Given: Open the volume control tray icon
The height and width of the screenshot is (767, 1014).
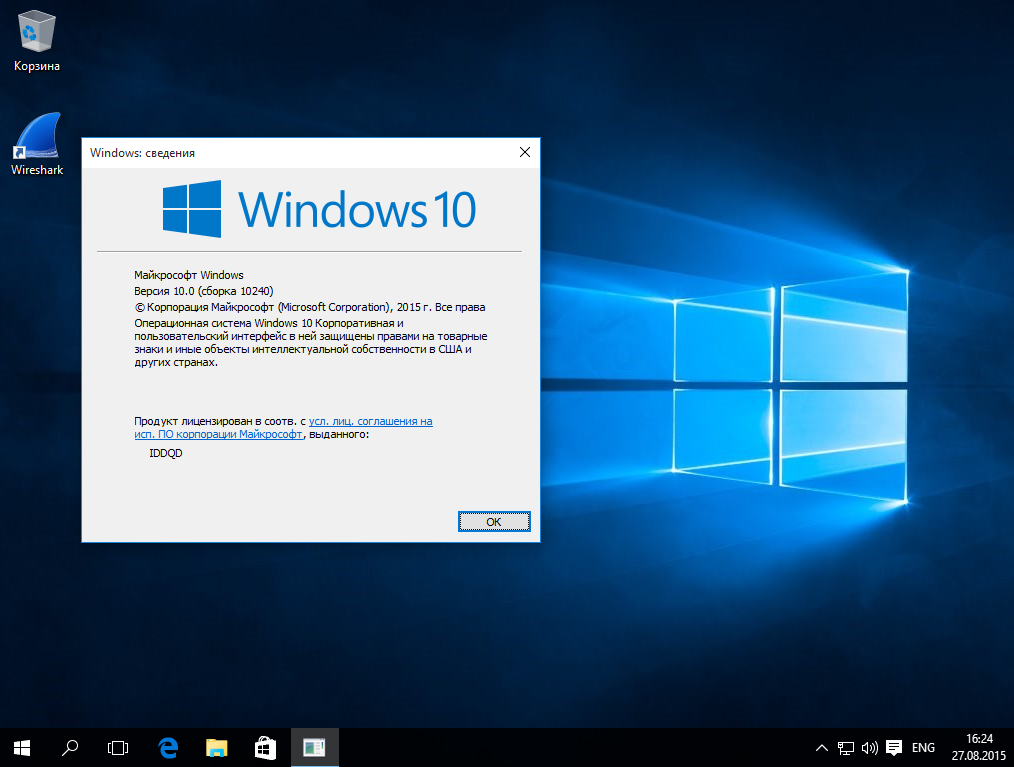Looking at the screenshot, I should [x=869, y=747].
